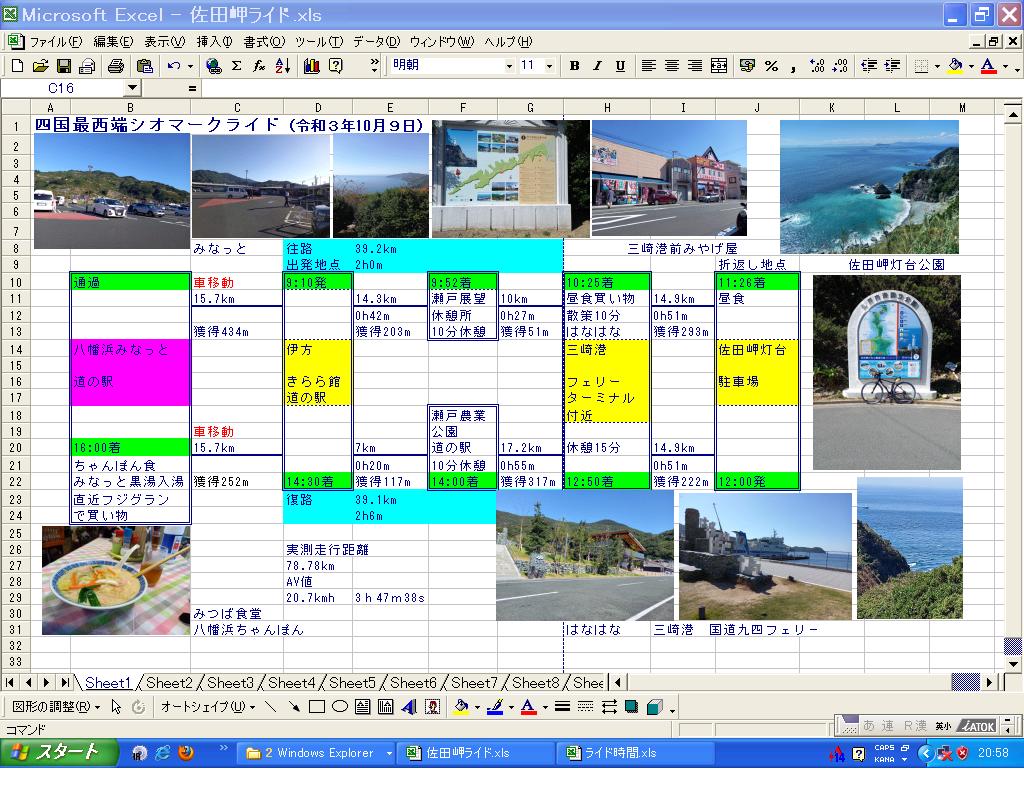Screen dimensions: 1024x800
Task: Click the Print icon
Action: [x=116, y=66]
